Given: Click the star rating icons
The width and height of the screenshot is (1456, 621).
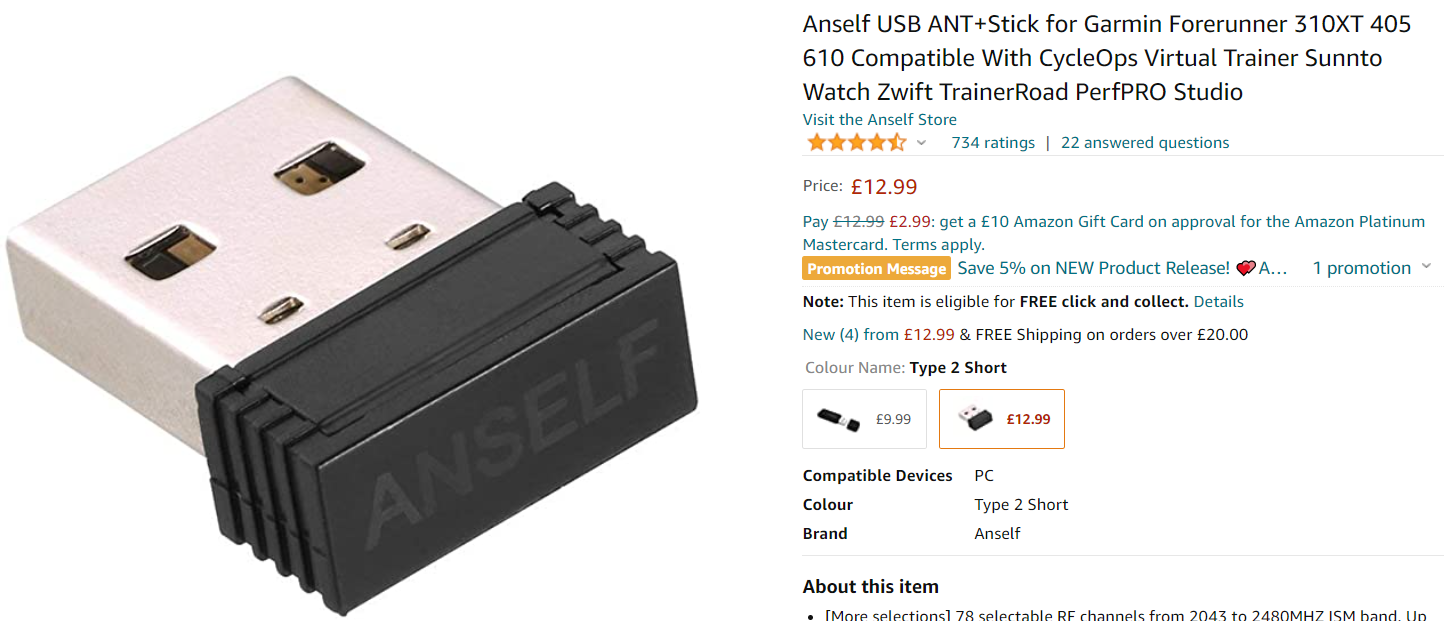Looking at the screenshot, I should coord(855,142).
